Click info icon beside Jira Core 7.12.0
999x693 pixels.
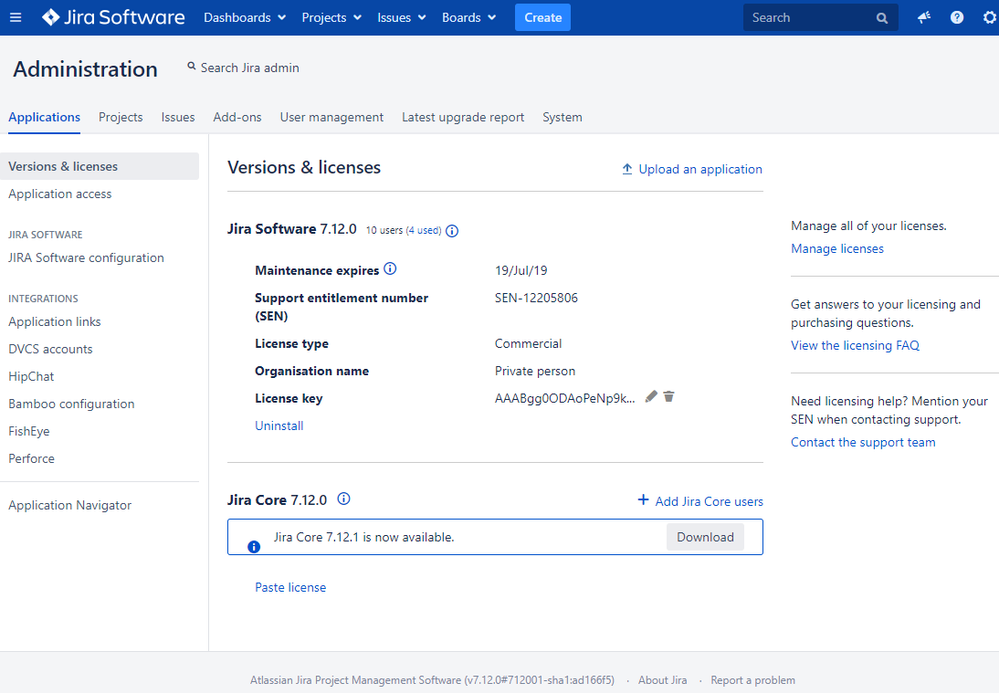click(343, 499)
